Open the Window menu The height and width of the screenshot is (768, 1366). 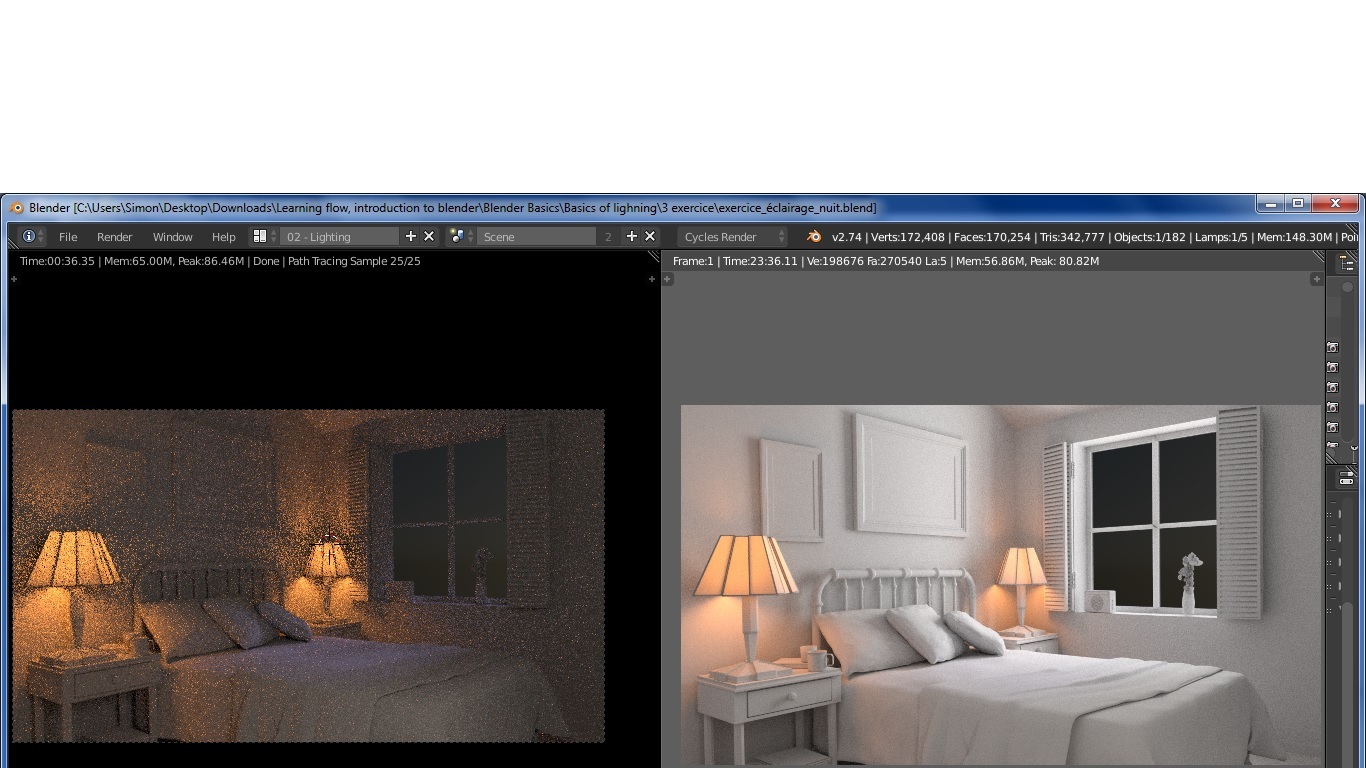172,236
